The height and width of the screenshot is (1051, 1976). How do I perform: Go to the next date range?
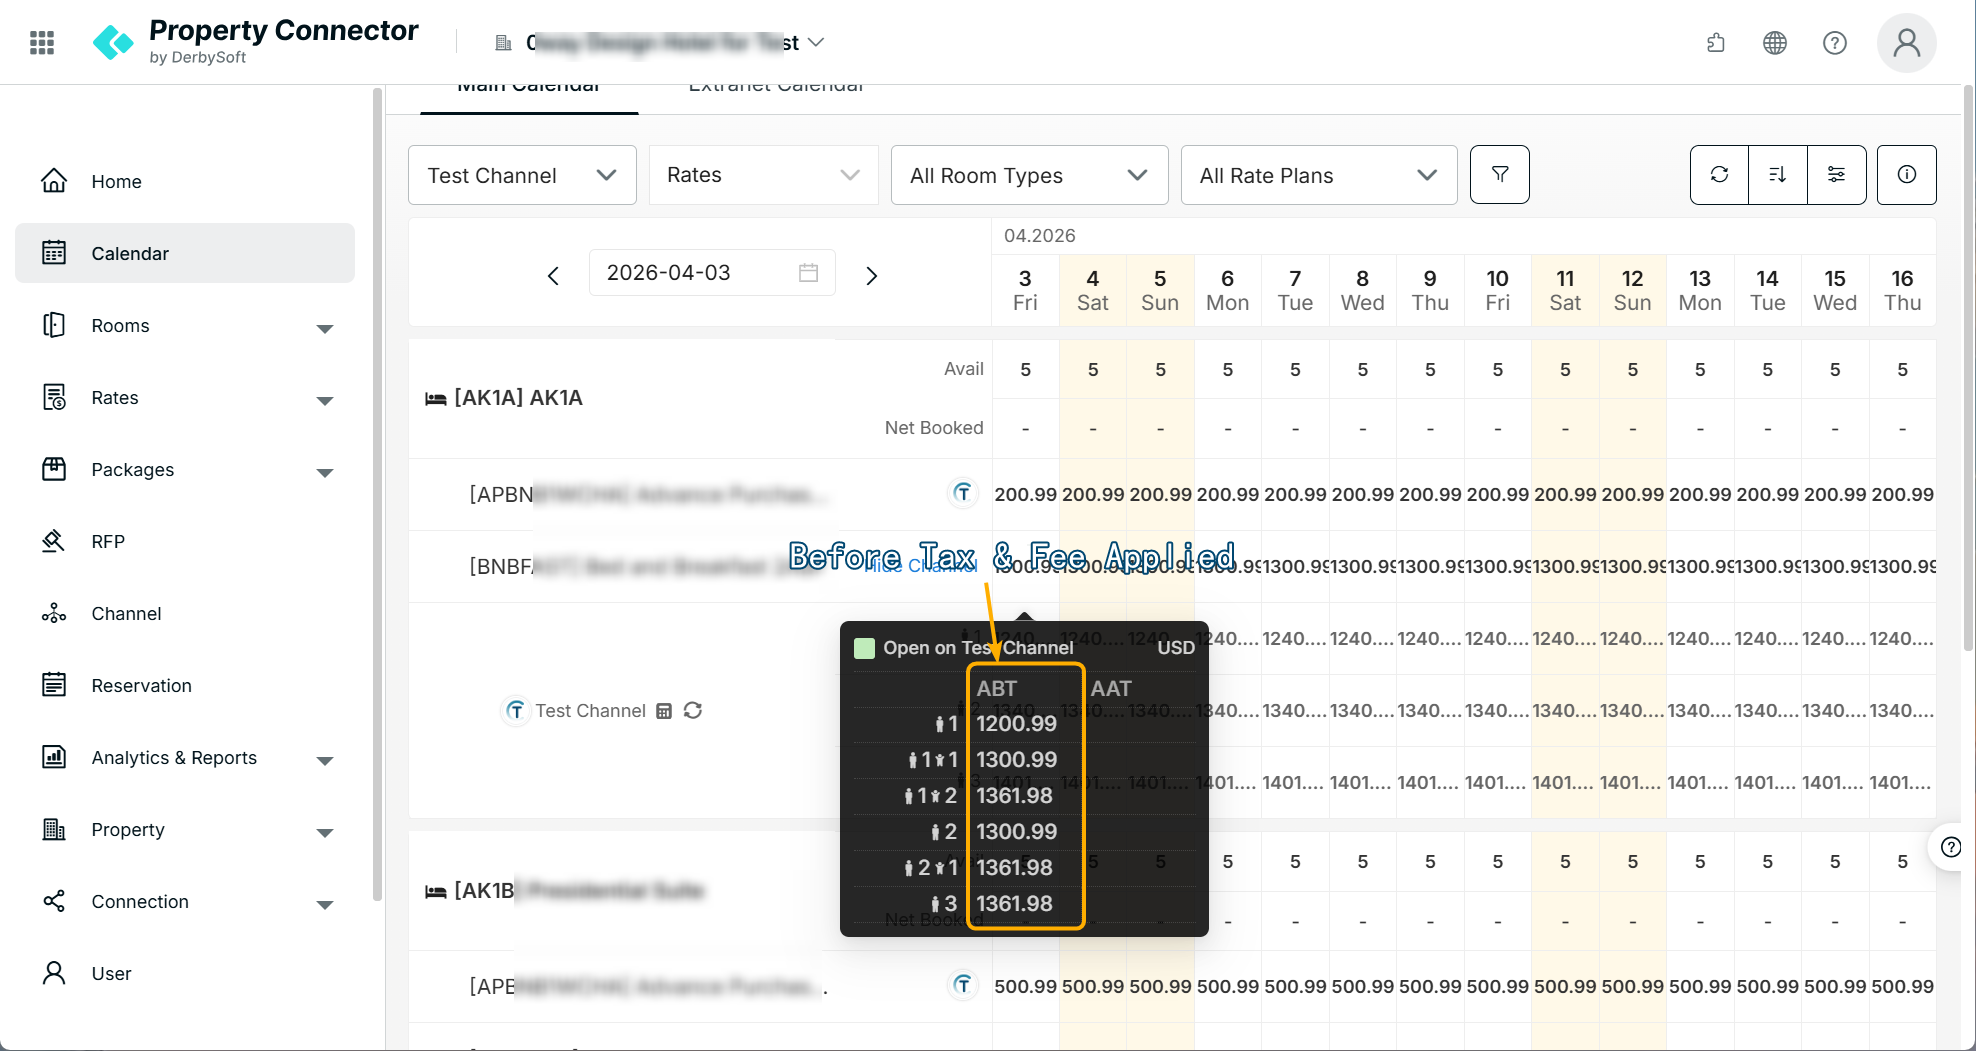(x=872, y=276)
